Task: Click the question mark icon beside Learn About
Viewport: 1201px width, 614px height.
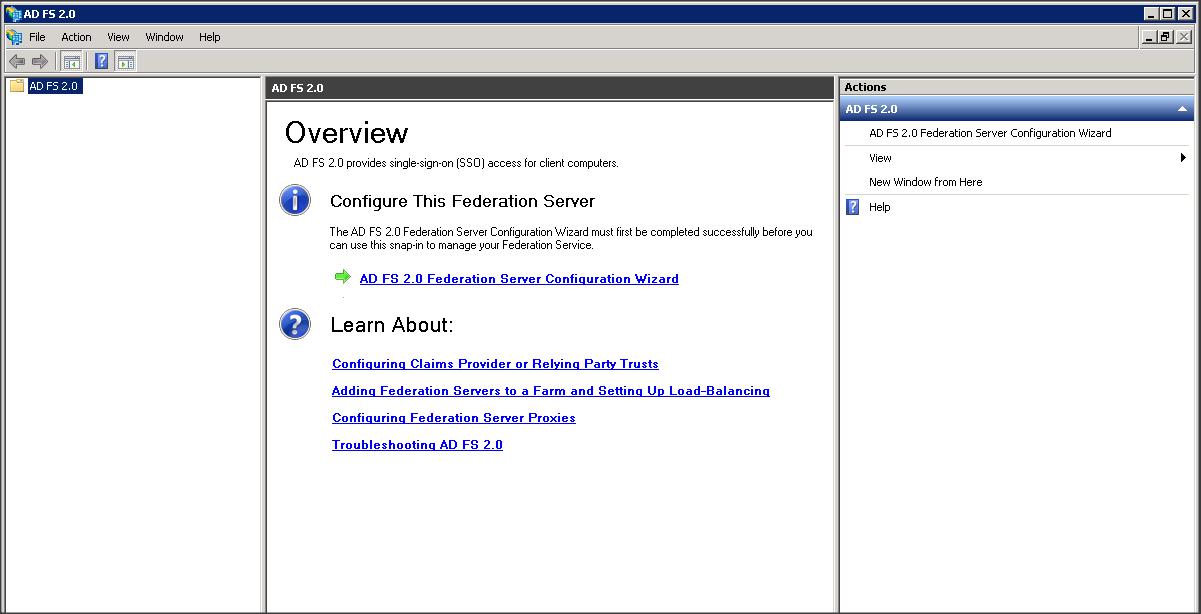Action: tap(295, 324)
